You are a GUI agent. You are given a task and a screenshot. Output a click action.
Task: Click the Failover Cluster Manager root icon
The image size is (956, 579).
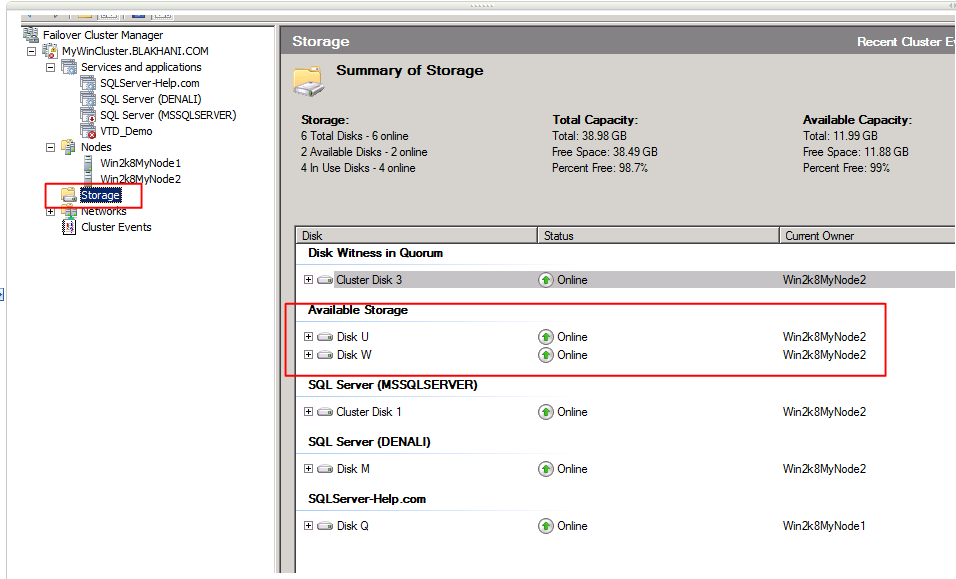[31, 35]
